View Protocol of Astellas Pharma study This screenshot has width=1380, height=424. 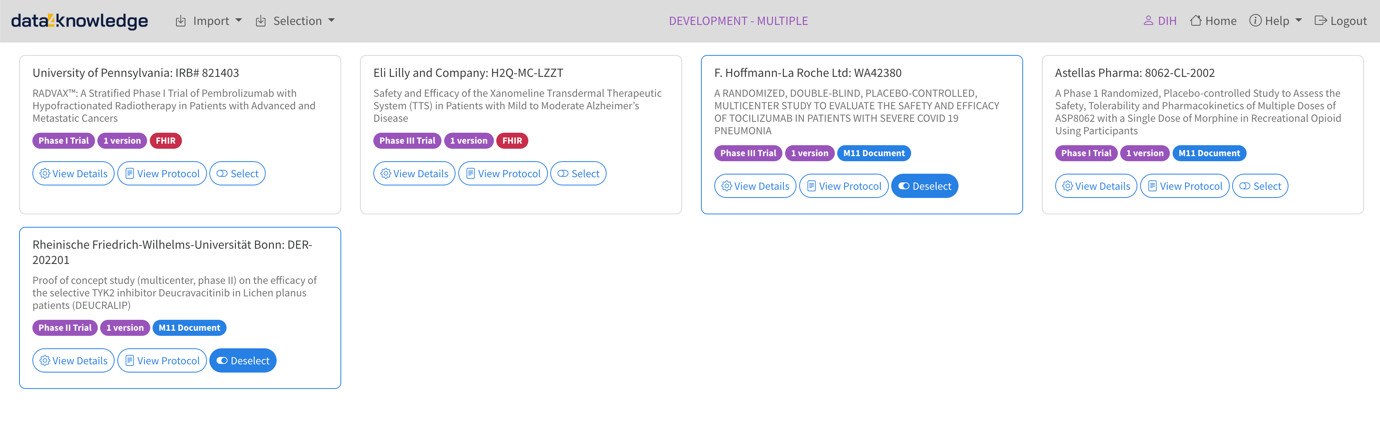pos(1184,186)
